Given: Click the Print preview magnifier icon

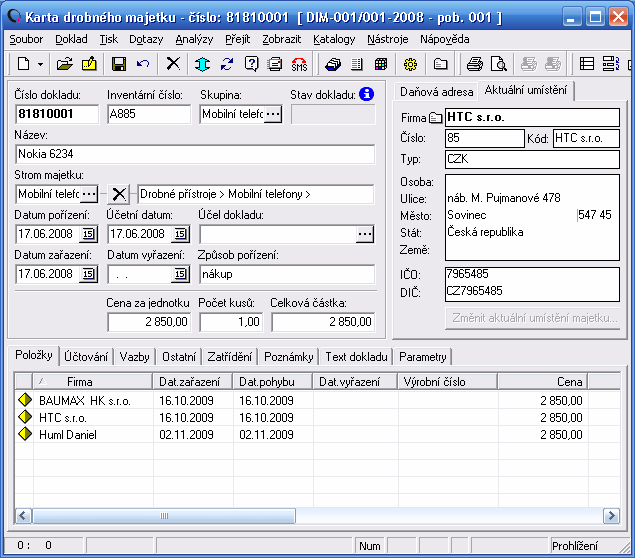Looking at the screenshot, I should click(x=499, y=64).
